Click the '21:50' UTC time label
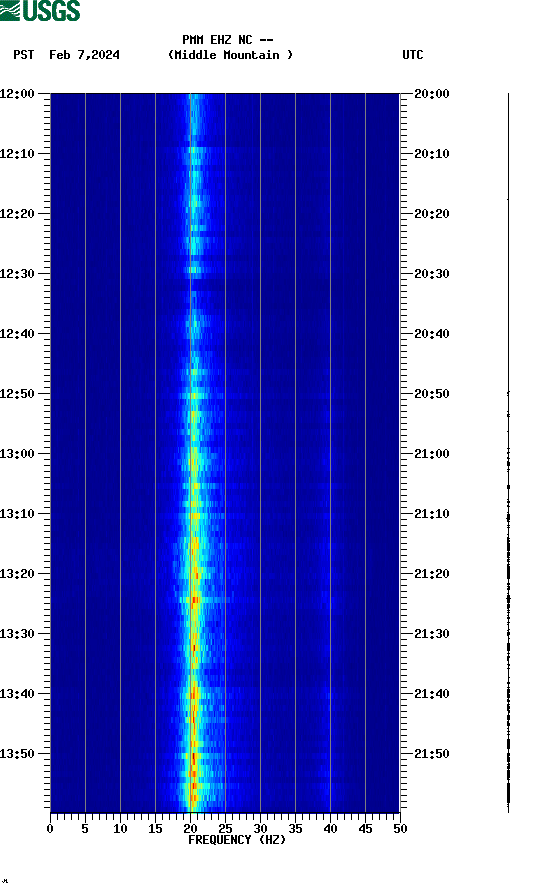The height and width of the screenshot is (892, 552). pyautogui.click(x=431, y=754)
